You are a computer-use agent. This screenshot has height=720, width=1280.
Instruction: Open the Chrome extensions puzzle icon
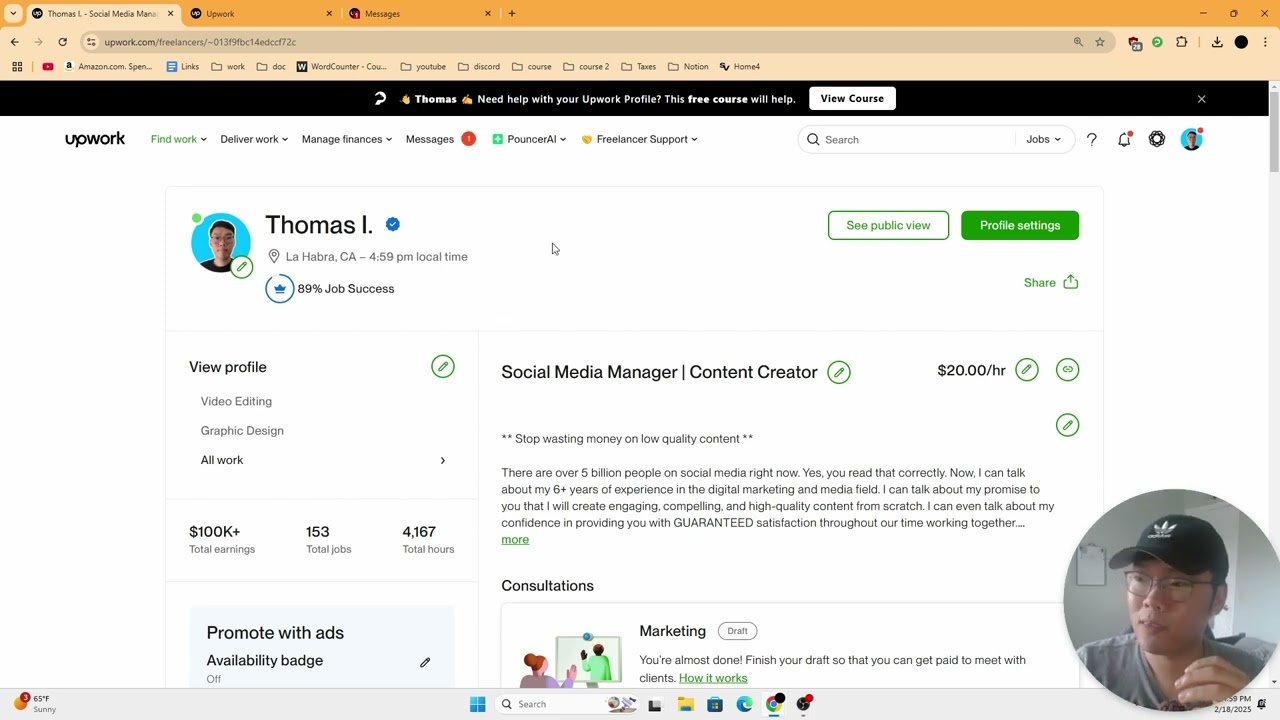[1182, 42]
